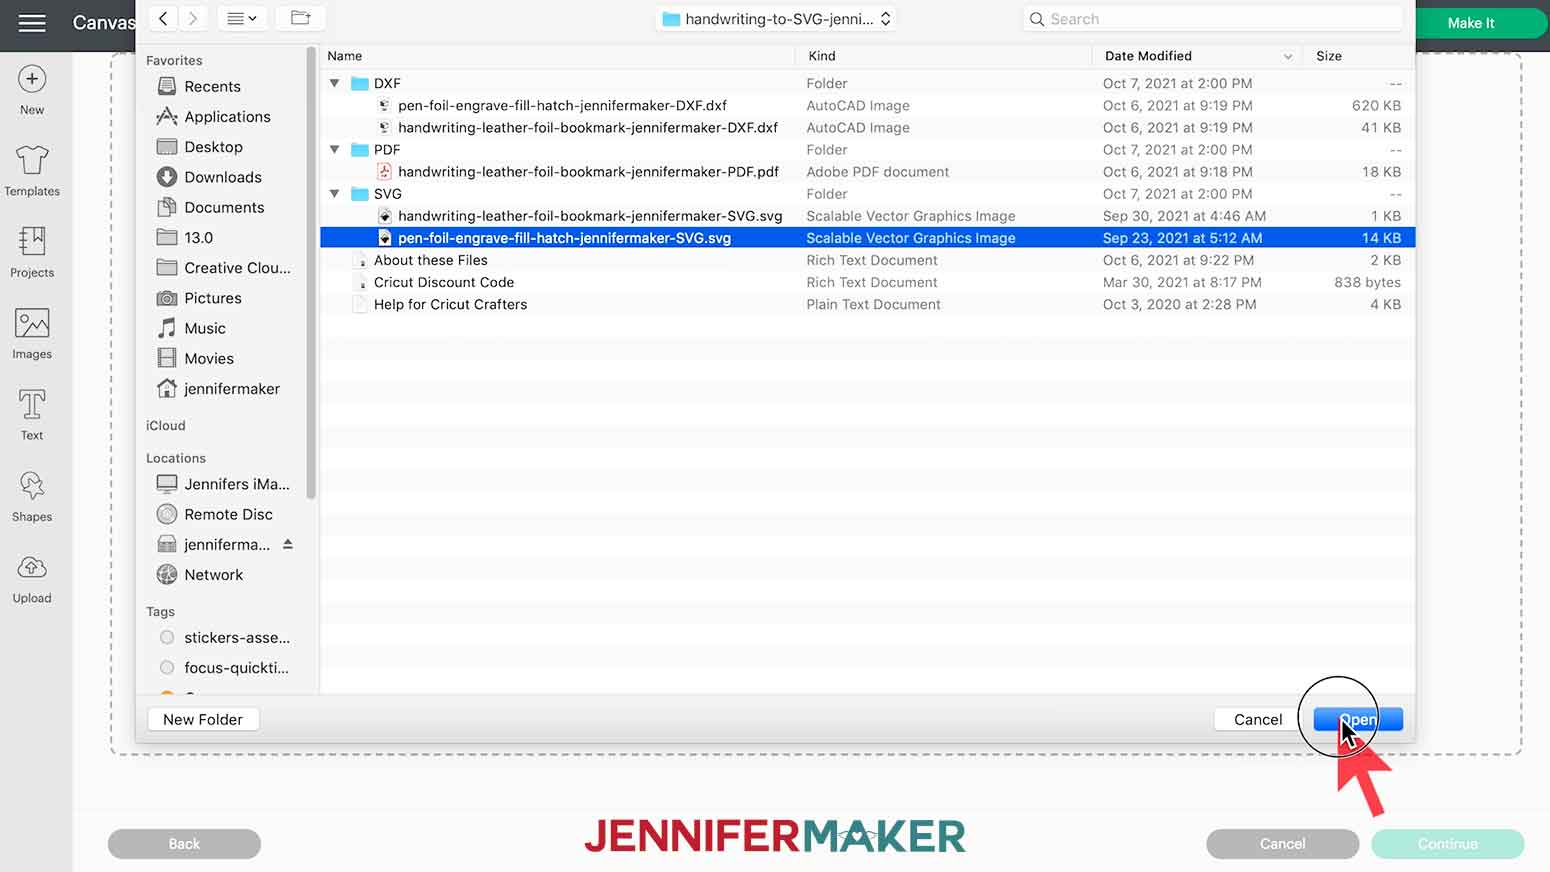Go back in the file dialog
This screenshot has height=872, width=1550.
pyautogui.click(x=163, y=18)
